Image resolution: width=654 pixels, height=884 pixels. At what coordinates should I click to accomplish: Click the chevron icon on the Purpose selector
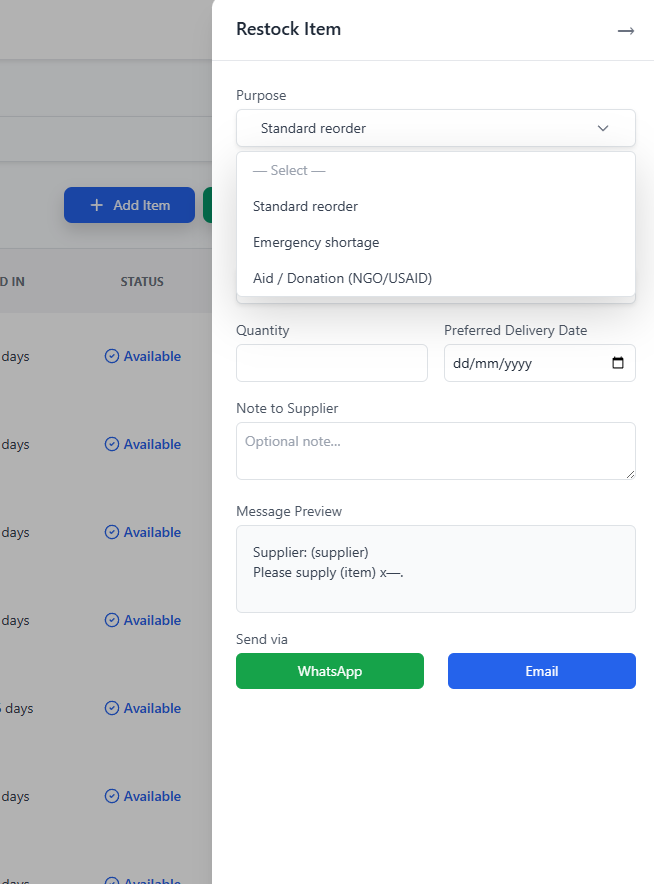click(603, 128)
